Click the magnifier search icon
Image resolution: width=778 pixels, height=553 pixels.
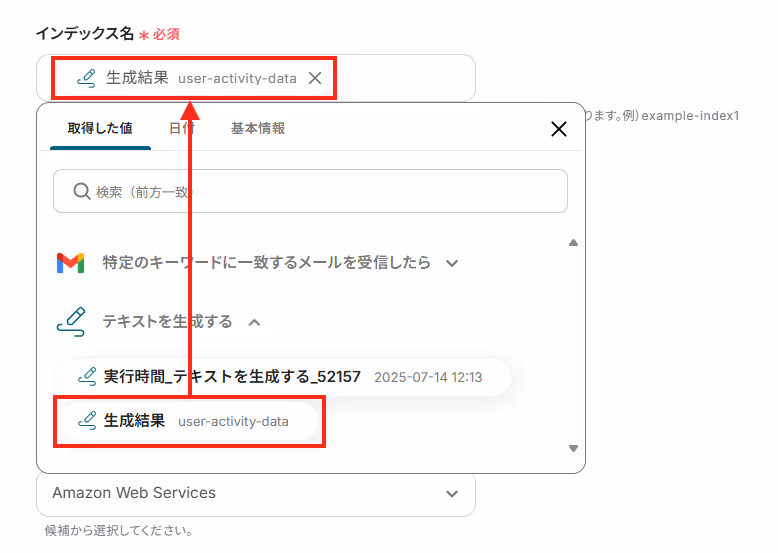tap(81, 191)
